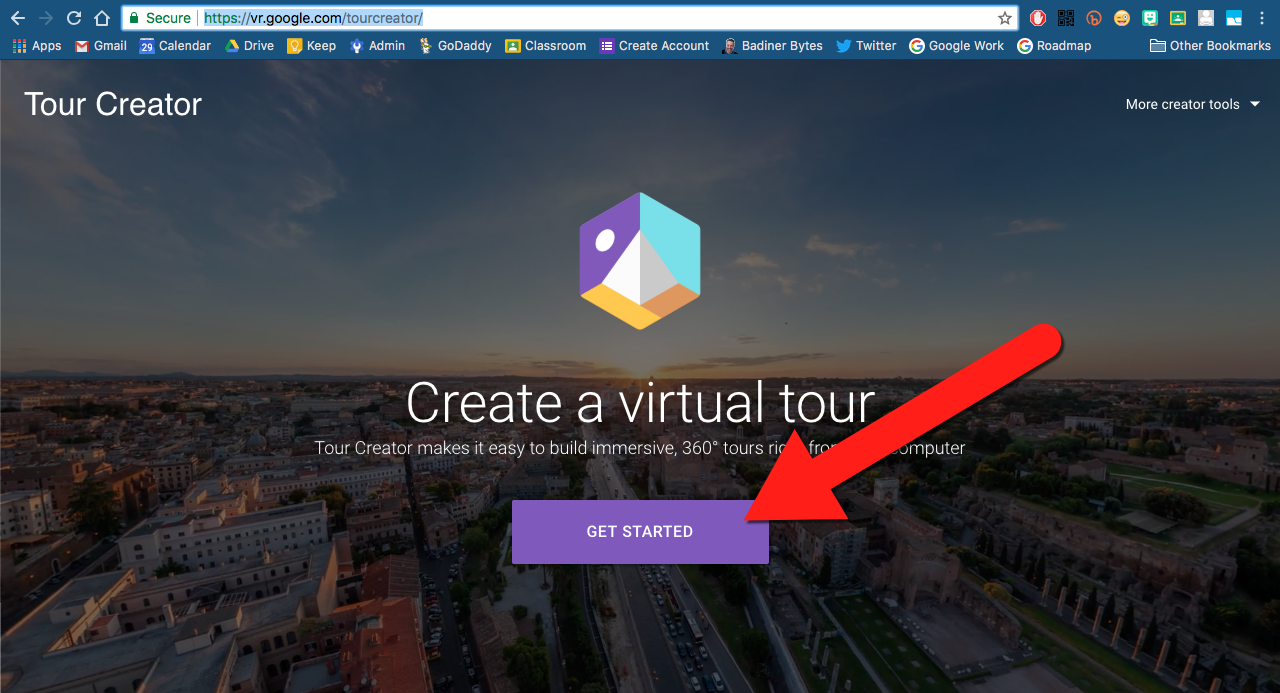Click the green Secure padlock indicator
Screen dimensions: 1280x693
point(160,18)
